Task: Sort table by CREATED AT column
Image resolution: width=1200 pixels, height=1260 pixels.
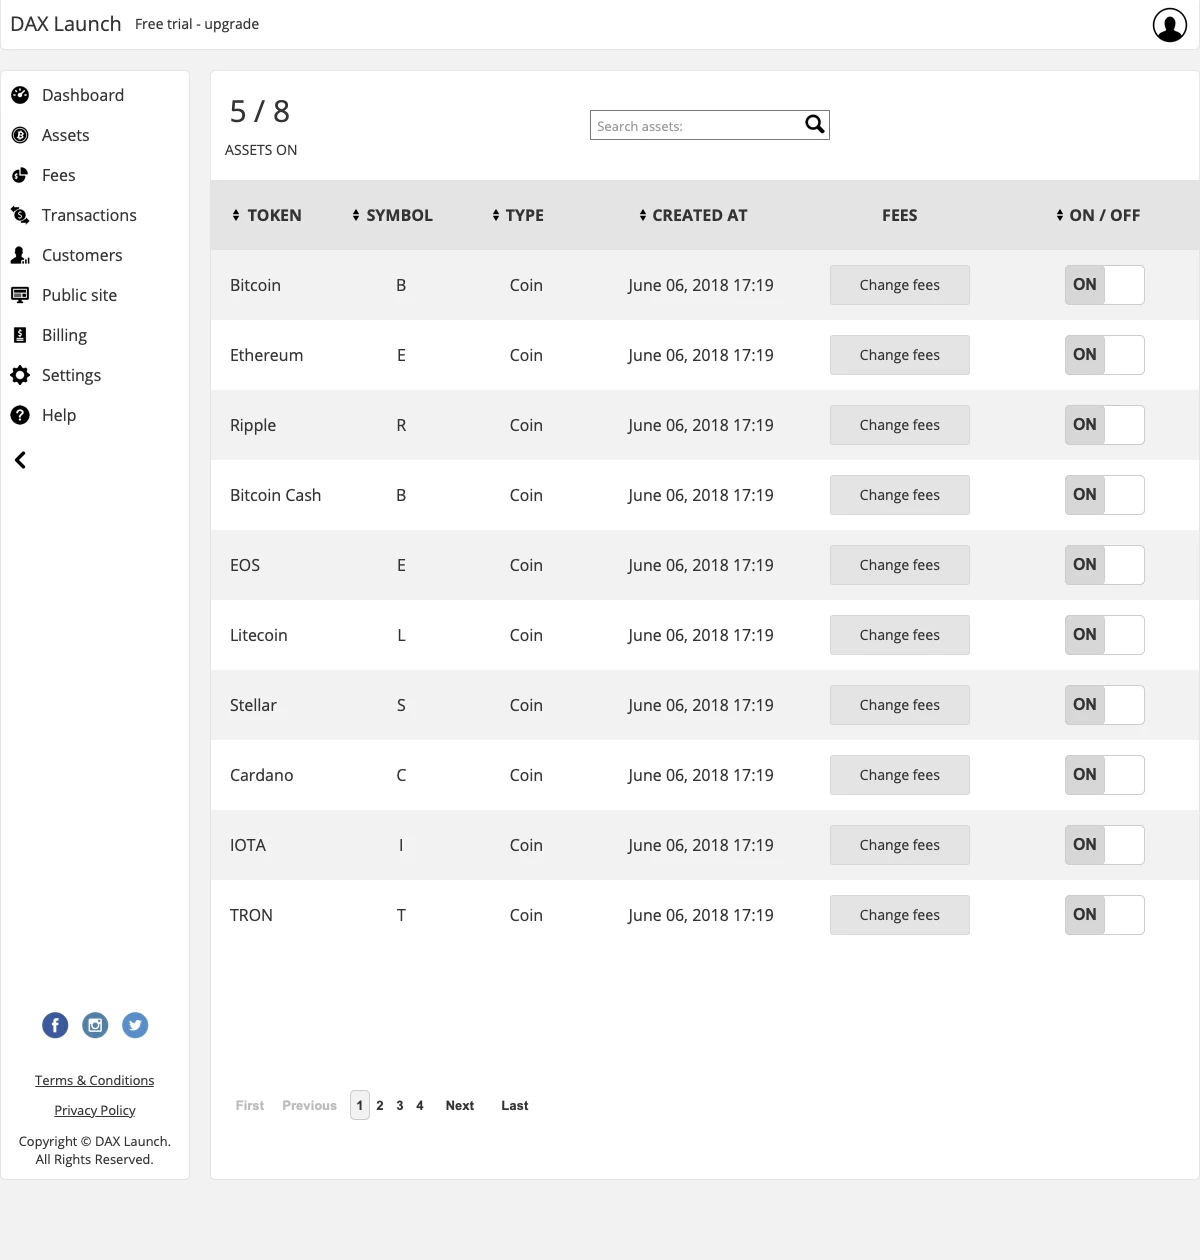Action: click(x=693, y=215)
